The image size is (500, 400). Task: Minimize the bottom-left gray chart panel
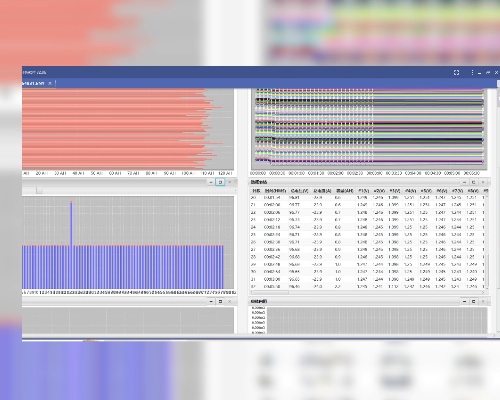[x=211, y=301]
